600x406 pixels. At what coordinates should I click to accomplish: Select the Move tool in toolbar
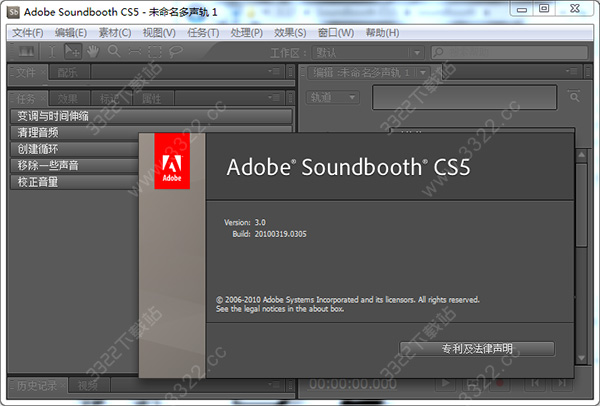coord(72,51)
